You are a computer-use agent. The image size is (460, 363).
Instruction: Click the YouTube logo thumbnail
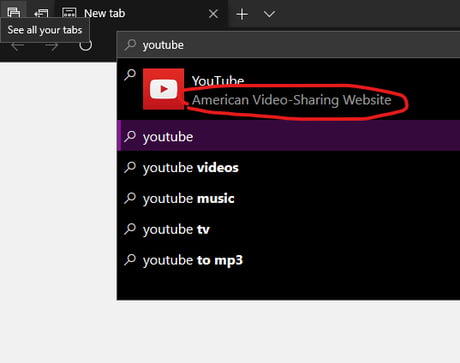[x=163, y=89]
